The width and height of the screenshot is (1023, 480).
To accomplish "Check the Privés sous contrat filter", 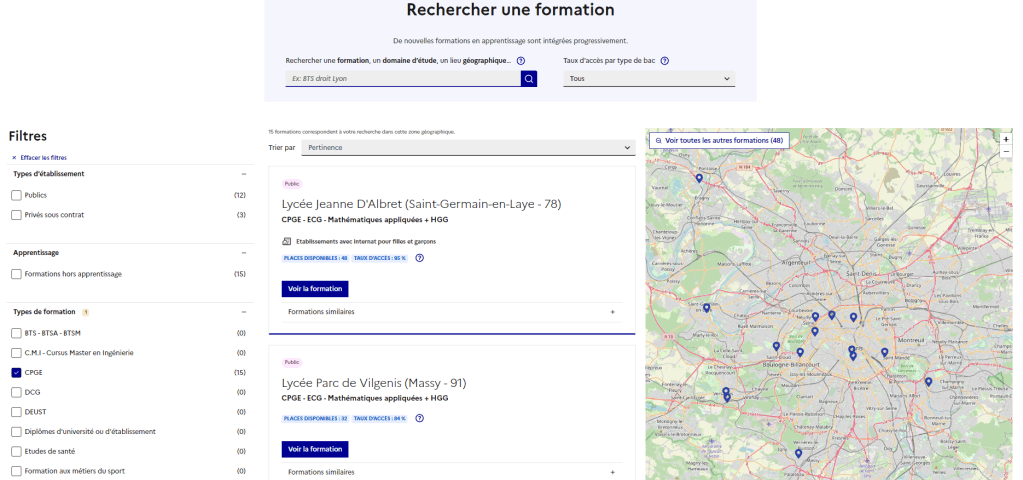I will (16, 215).
